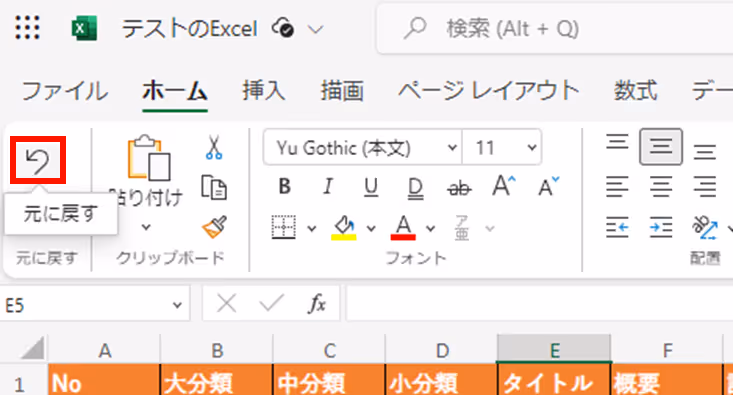
Task: Click the Excel app logo
Action: (x=84, y=29)
